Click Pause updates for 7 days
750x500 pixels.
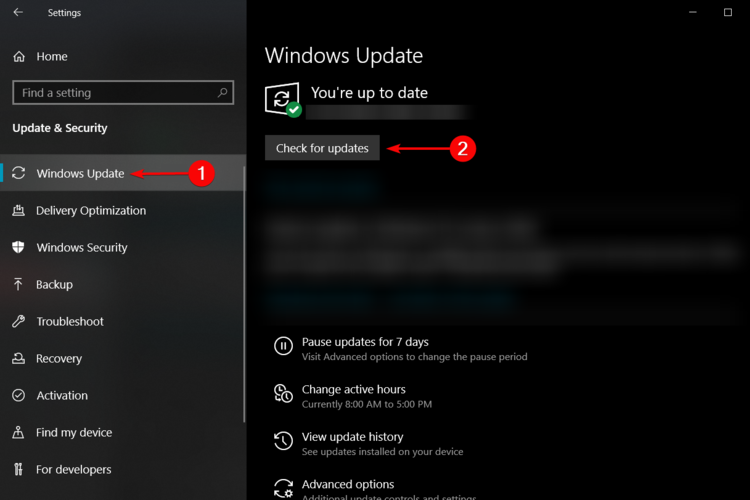tap(365, 342)
